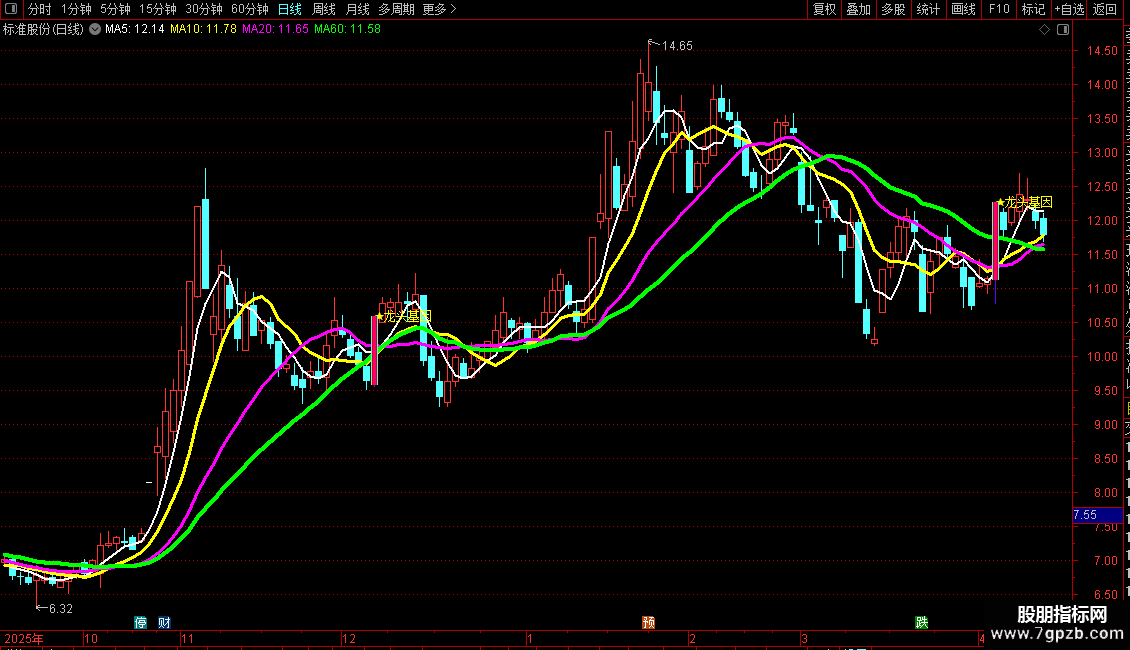
Task: Open the indicator dropdown next to 标准股份(日线)
Action: pos(94,29)
